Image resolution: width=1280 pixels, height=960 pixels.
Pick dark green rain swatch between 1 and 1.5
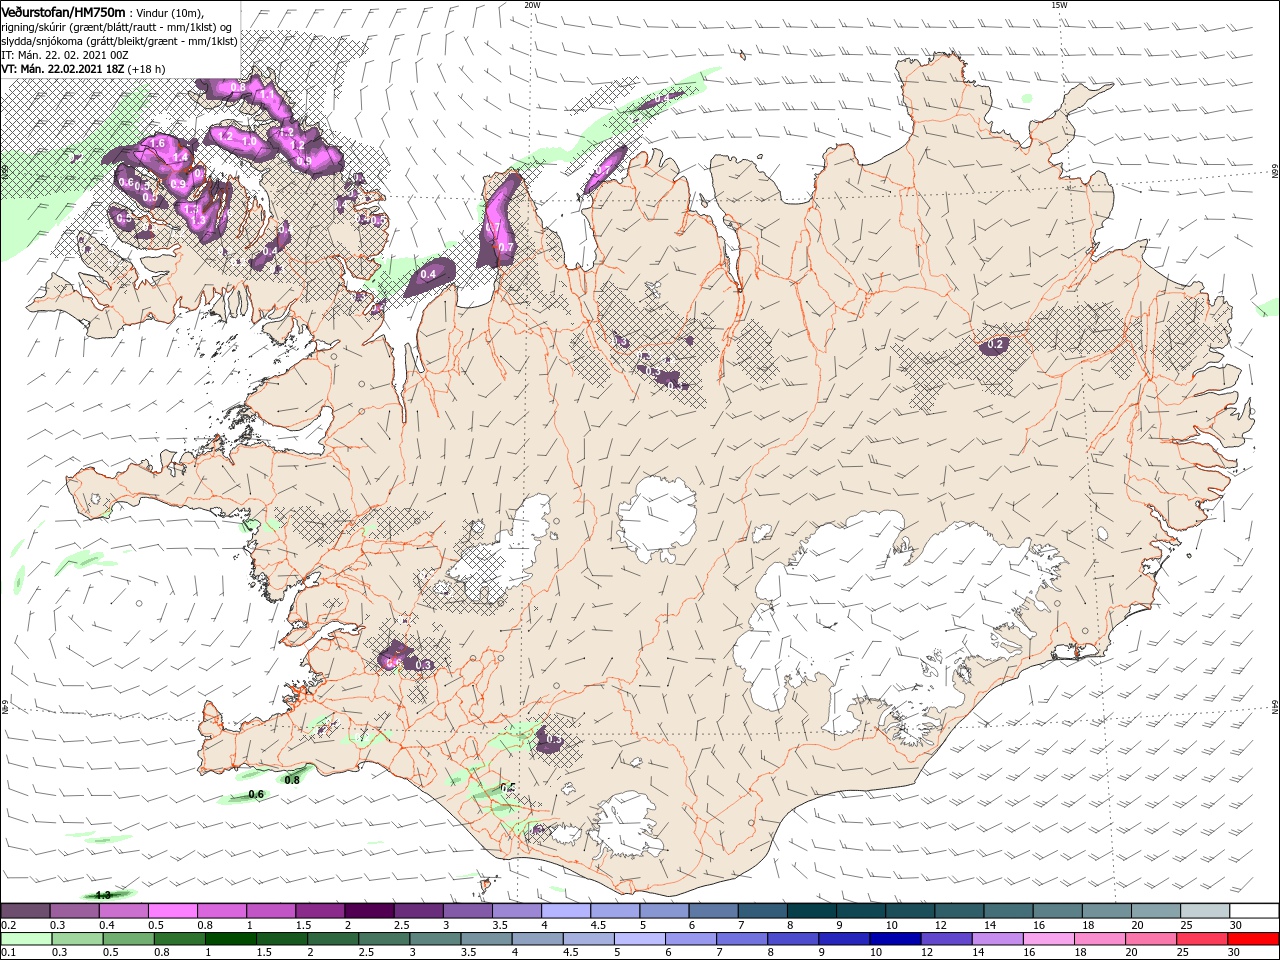(231, 939)
